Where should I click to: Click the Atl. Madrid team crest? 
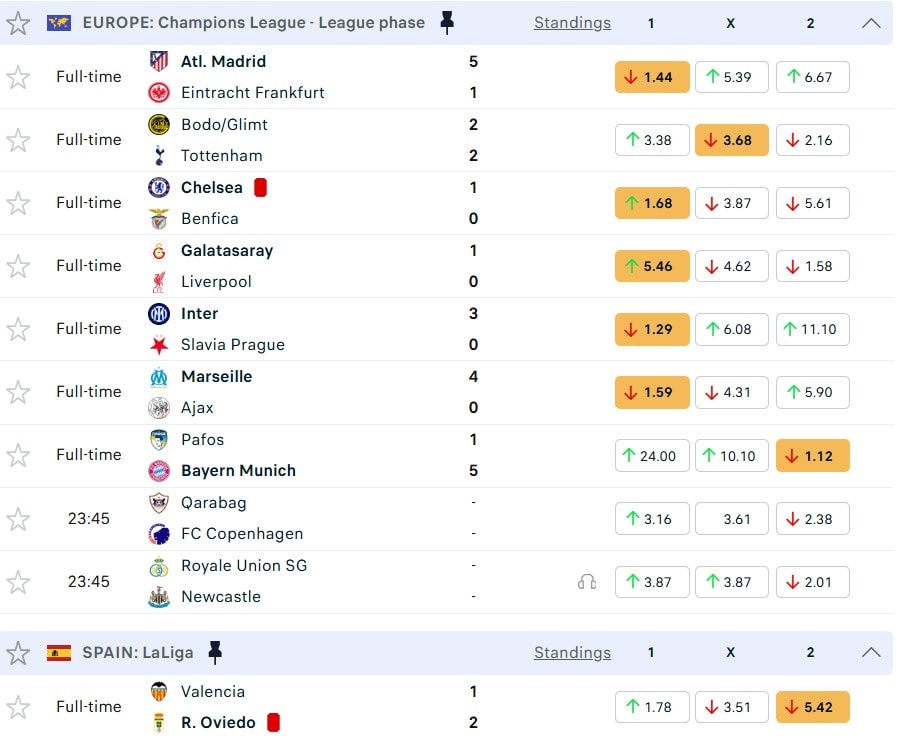(159, 61)
